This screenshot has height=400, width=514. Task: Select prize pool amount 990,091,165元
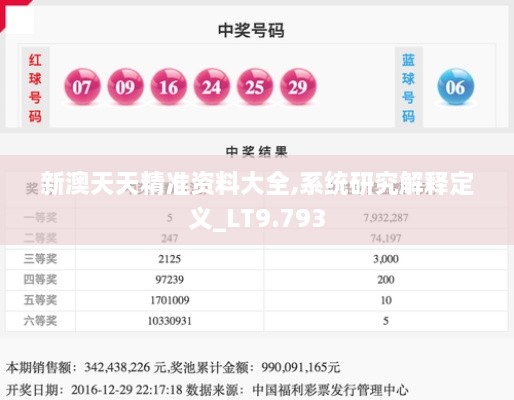(301, 367)
